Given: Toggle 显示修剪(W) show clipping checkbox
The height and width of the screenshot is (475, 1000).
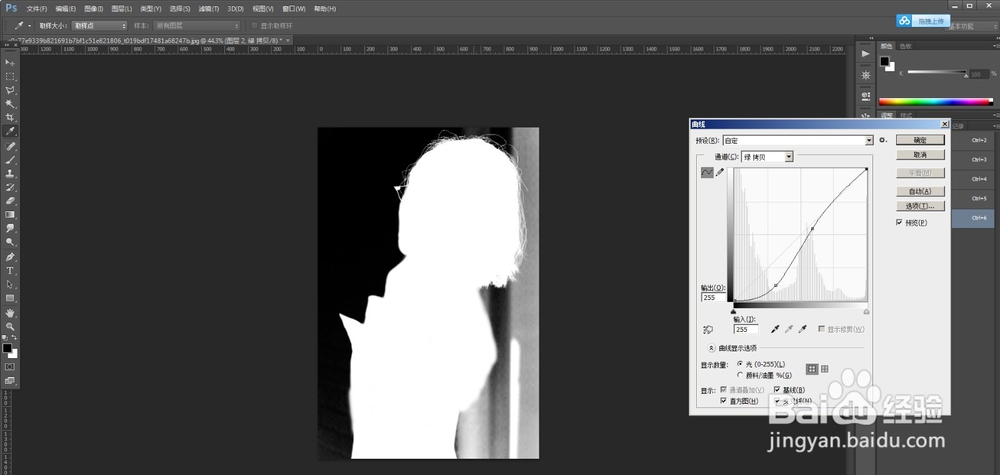Looking at the screenshot, I should click(821, 329).
